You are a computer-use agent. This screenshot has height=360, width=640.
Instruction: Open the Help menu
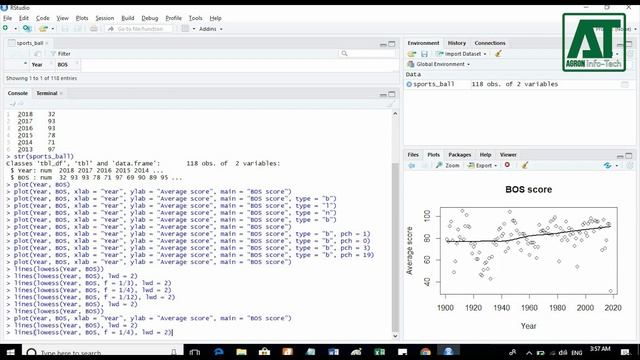click(216, 18)
